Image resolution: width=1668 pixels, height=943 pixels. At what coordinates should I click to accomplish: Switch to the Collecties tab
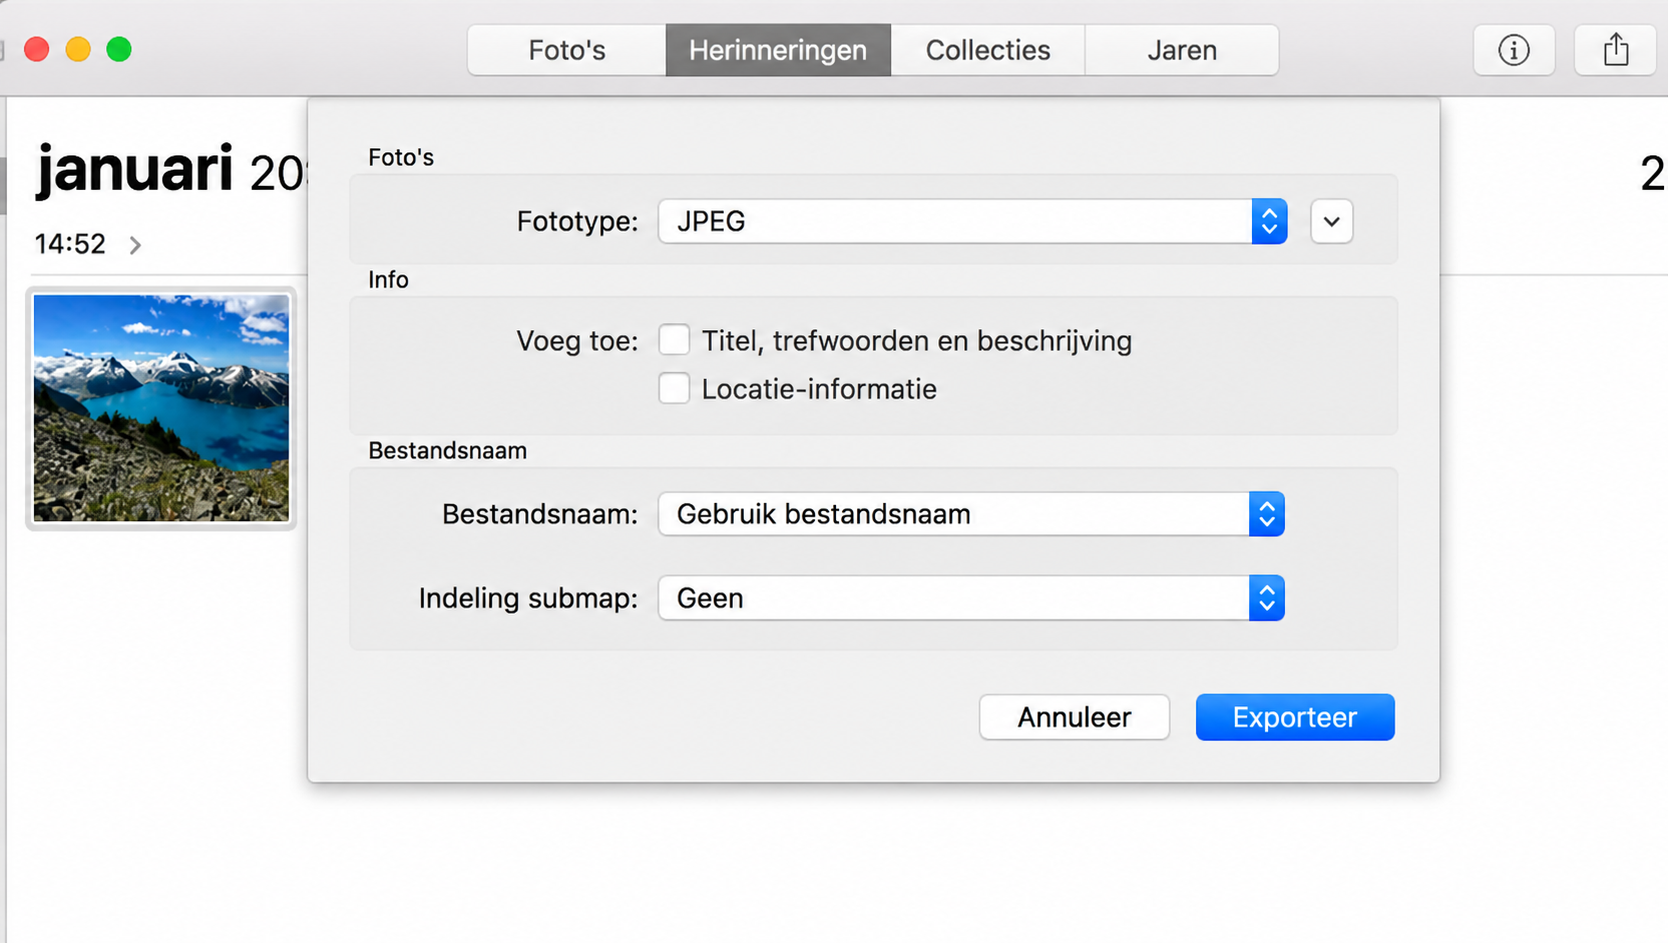[988, 50]
